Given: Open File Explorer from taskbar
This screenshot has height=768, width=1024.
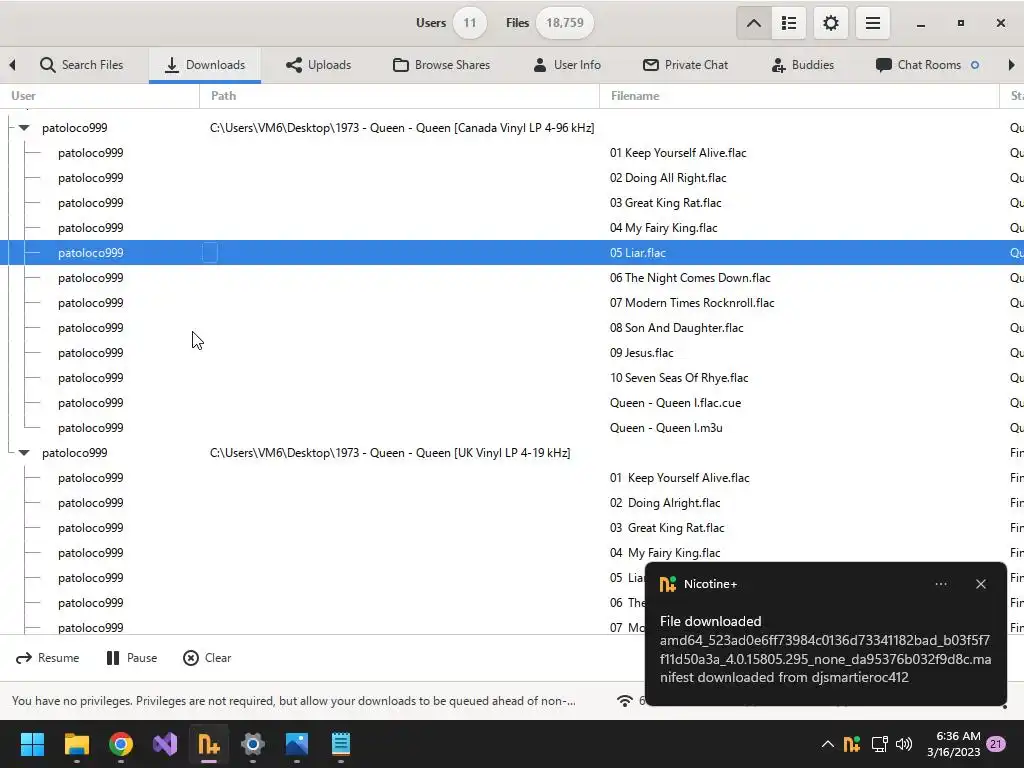Looking at the screenshot, I should tap(76, 744).
